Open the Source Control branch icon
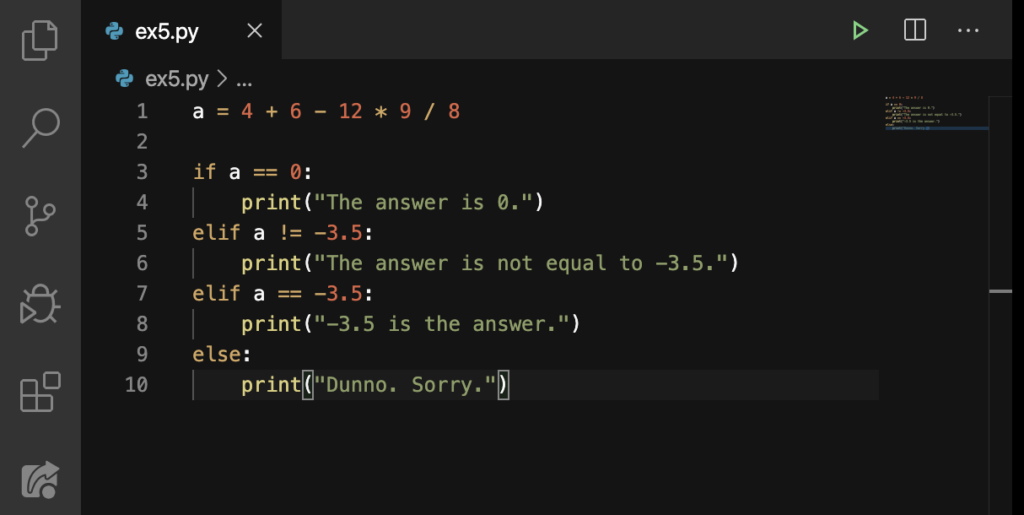The height and width of the screenshot is (515, 1024). click(x=40, y=216)
